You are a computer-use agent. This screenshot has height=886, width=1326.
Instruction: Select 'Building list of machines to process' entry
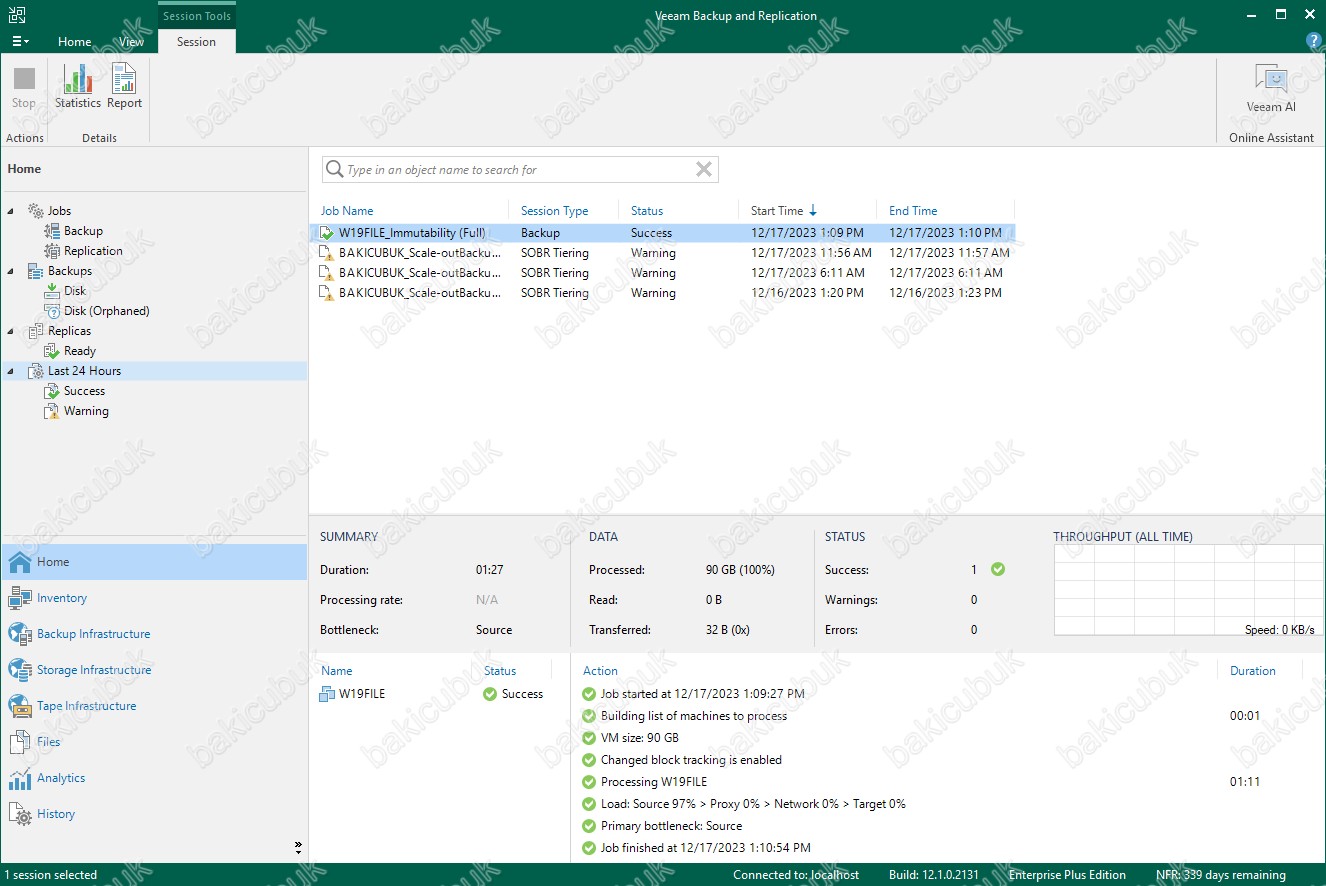[693, 716]
